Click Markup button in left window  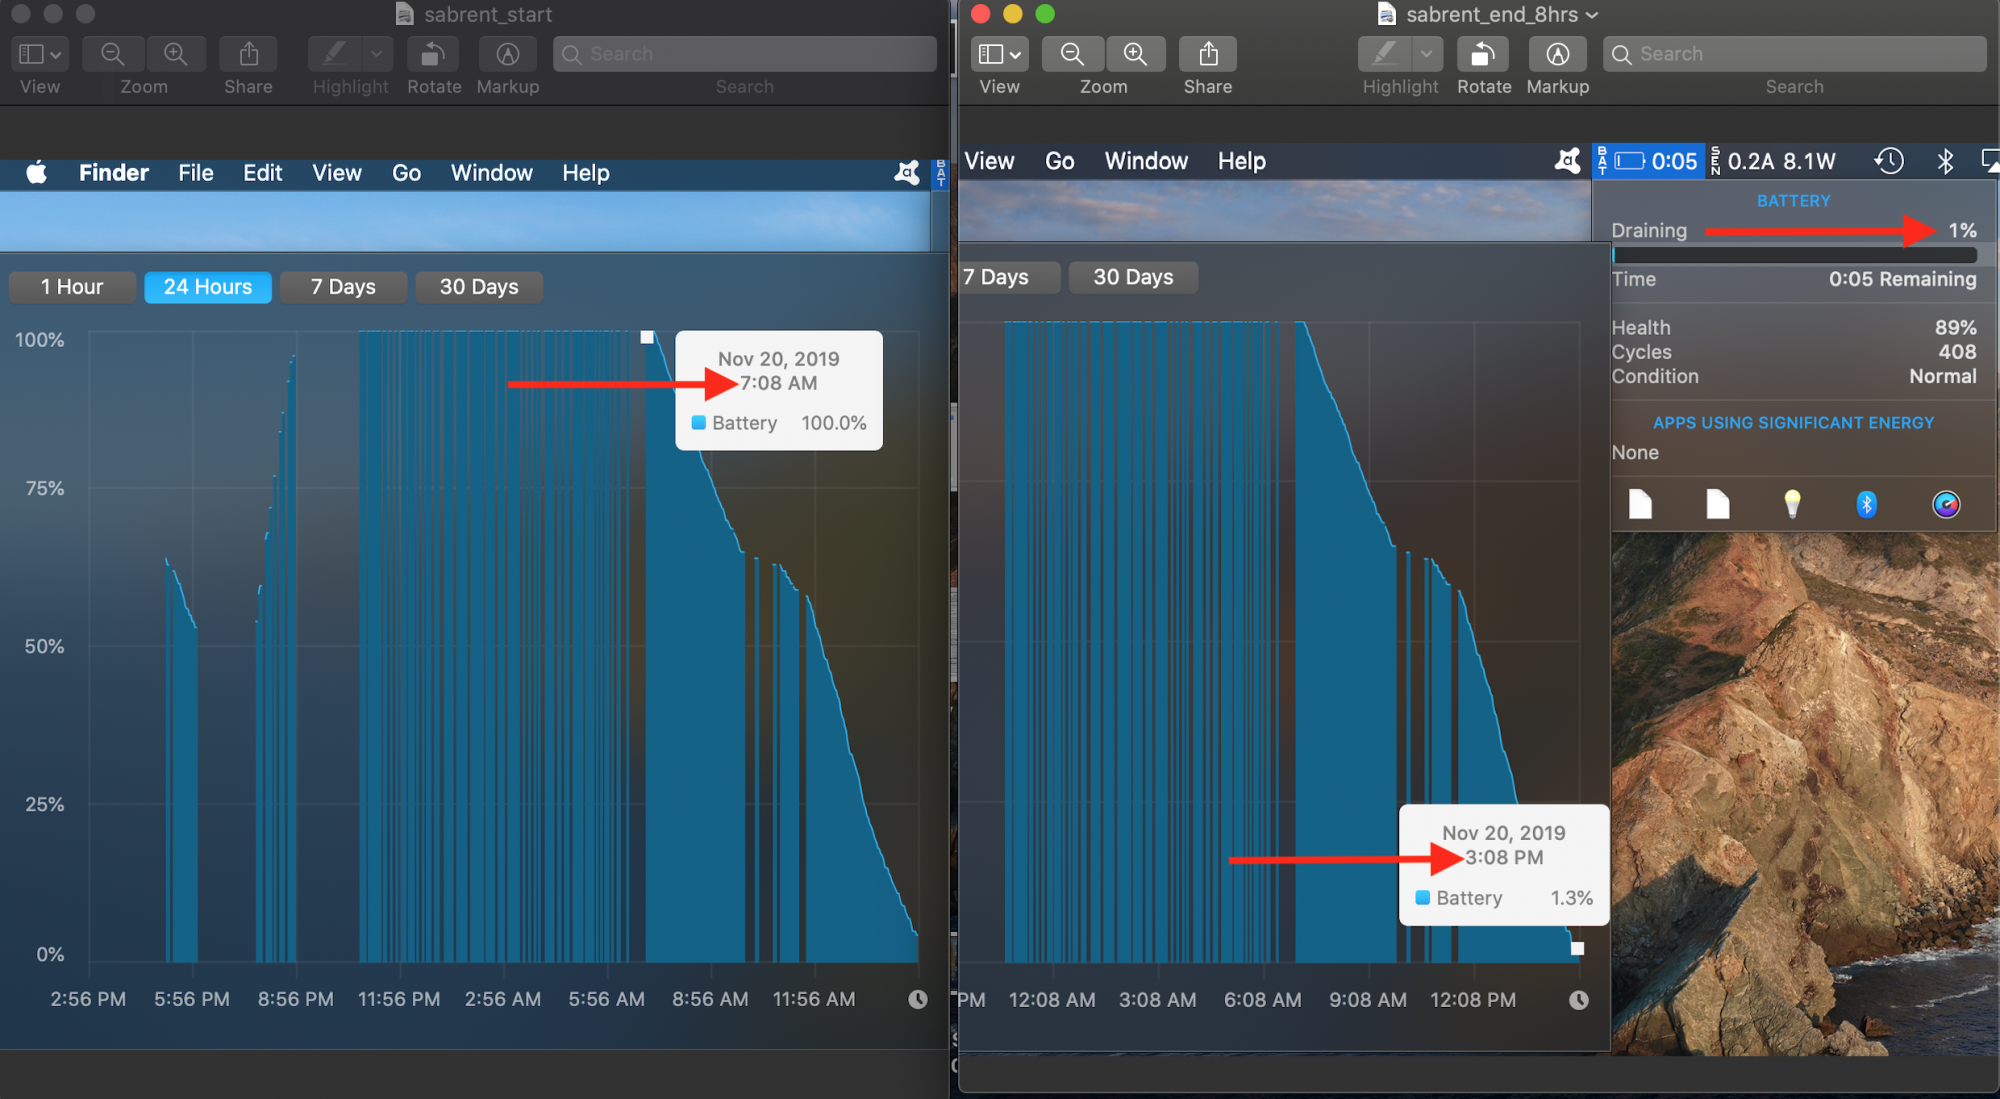pyautogui.click(x=507, y=54)
